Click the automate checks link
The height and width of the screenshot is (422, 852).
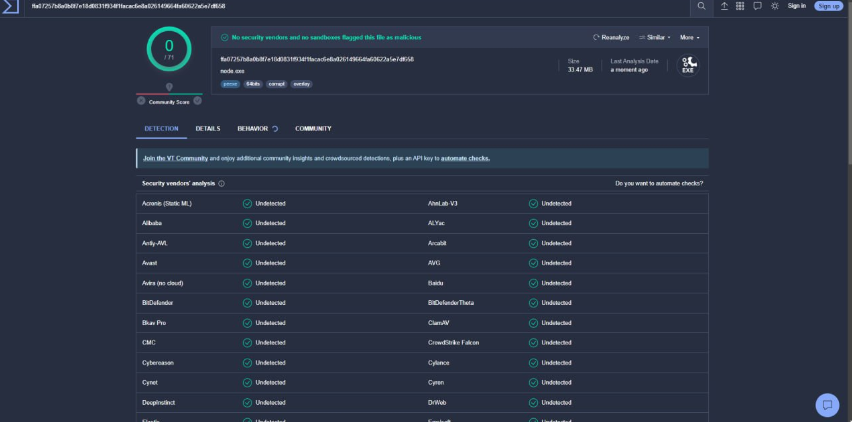click(465, 159)
